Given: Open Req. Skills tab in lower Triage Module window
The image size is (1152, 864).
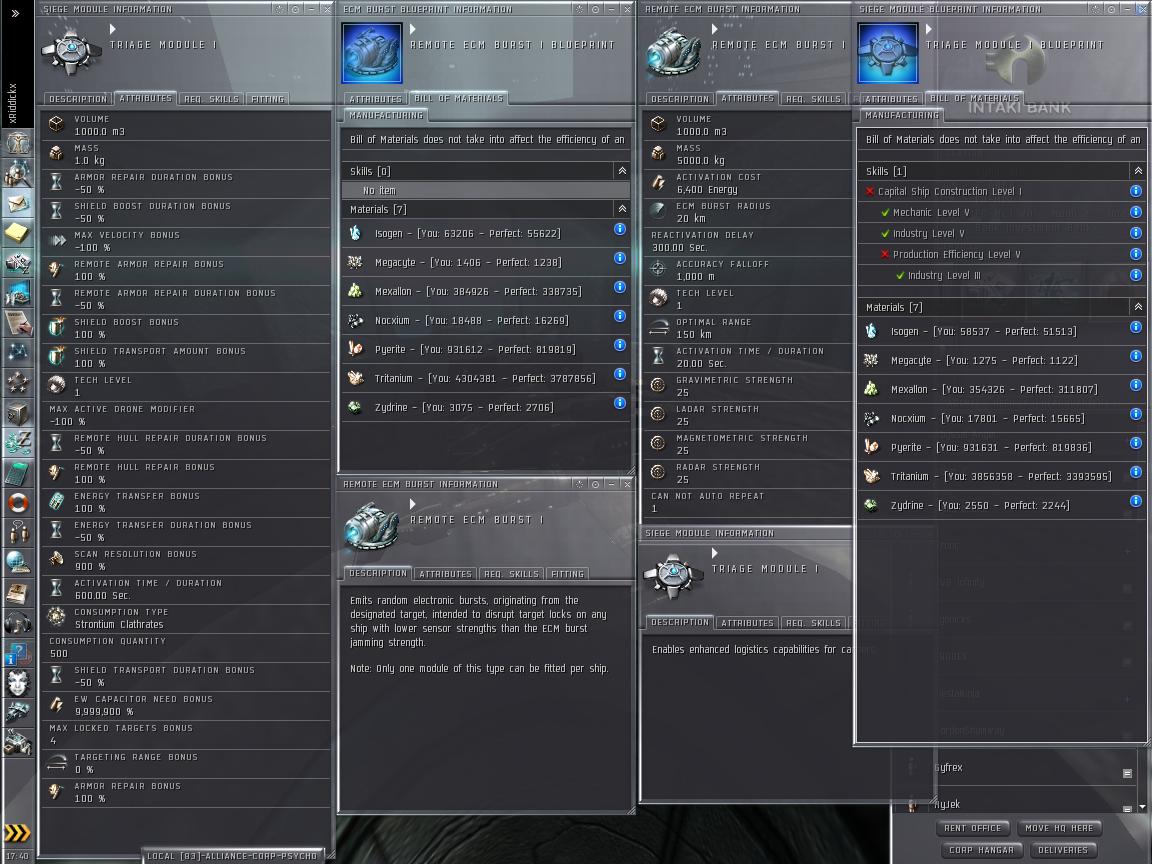Looking at the screenshot, I should coord(813,623).
